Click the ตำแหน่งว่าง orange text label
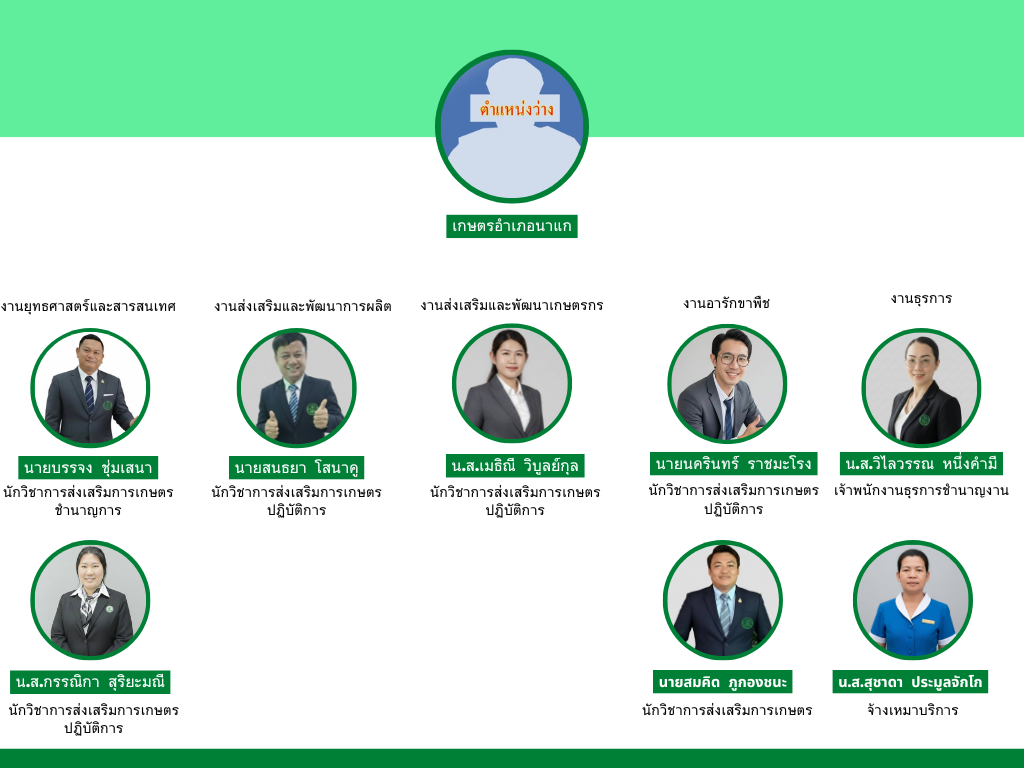 coord(516,108)
